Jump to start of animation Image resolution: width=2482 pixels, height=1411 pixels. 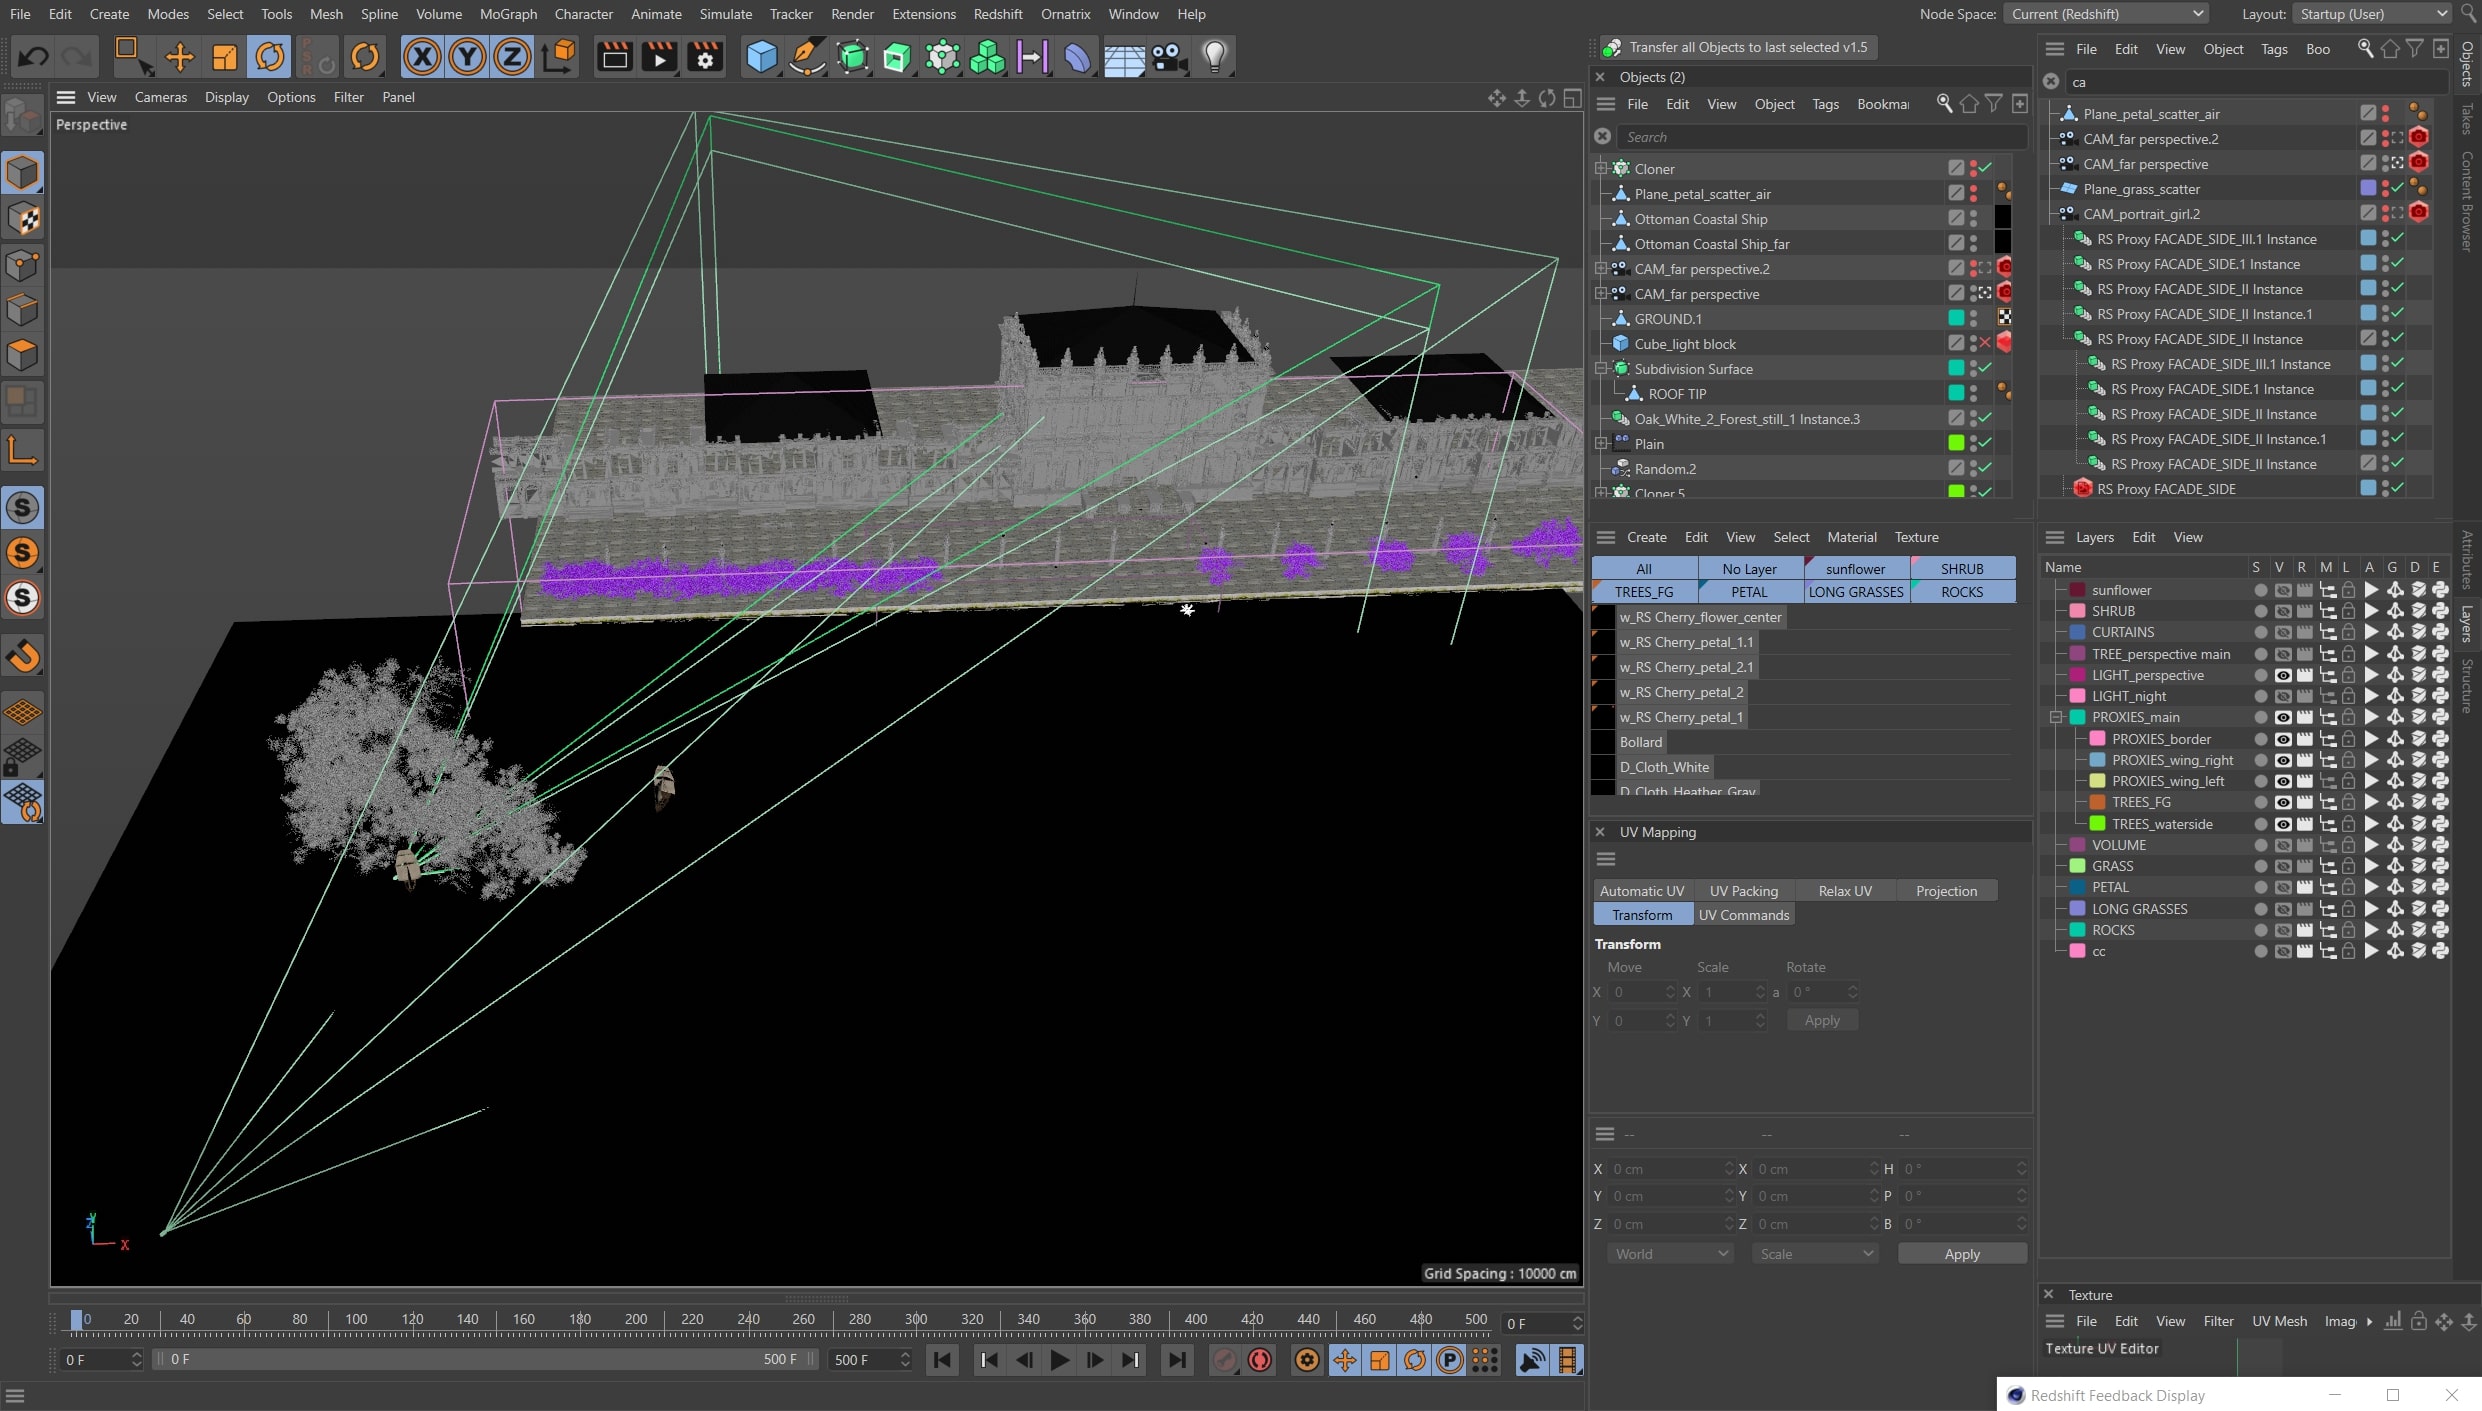click(942, 1359)
